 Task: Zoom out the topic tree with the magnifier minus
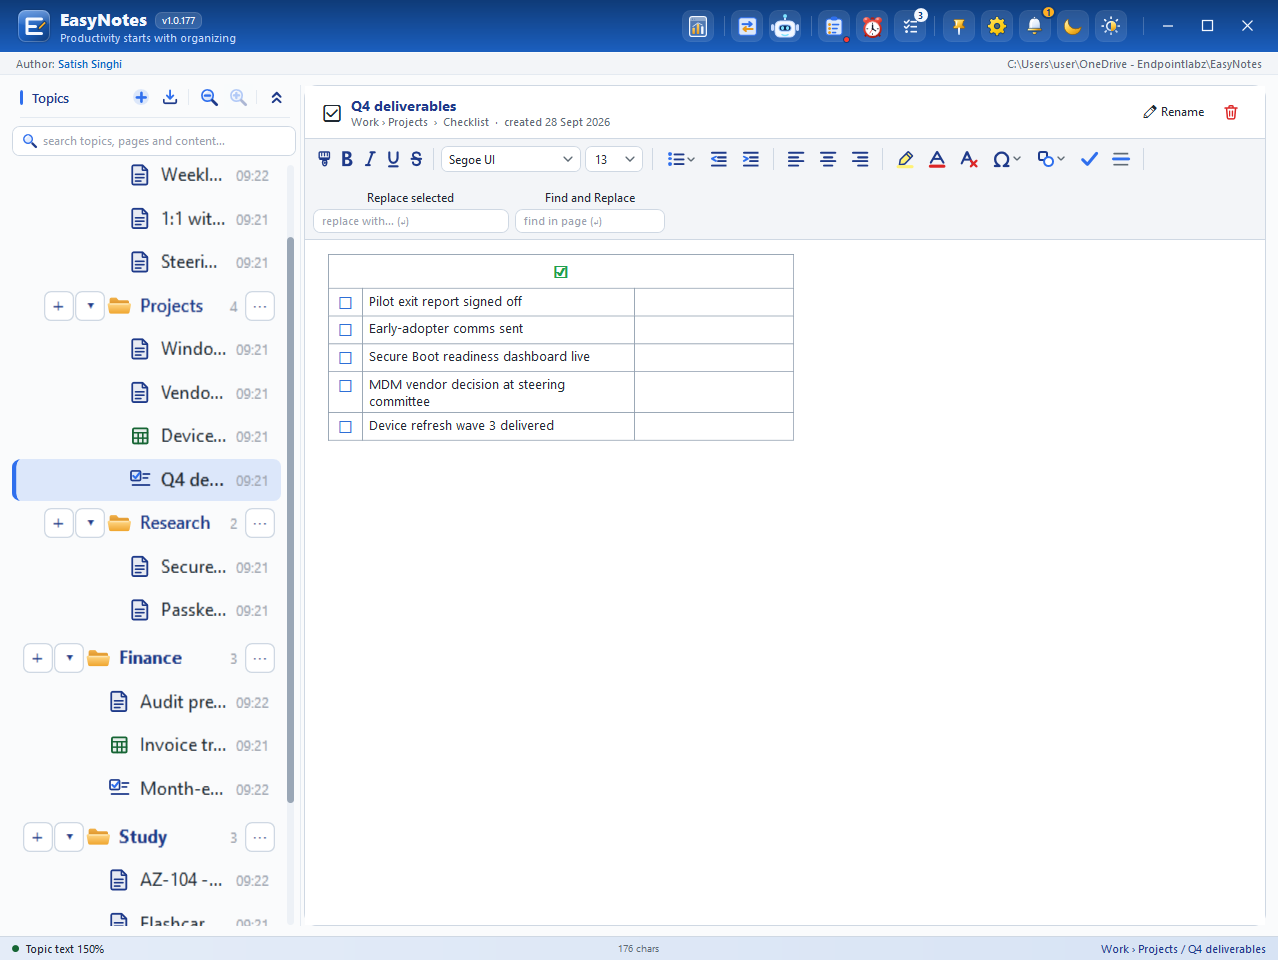209,97
